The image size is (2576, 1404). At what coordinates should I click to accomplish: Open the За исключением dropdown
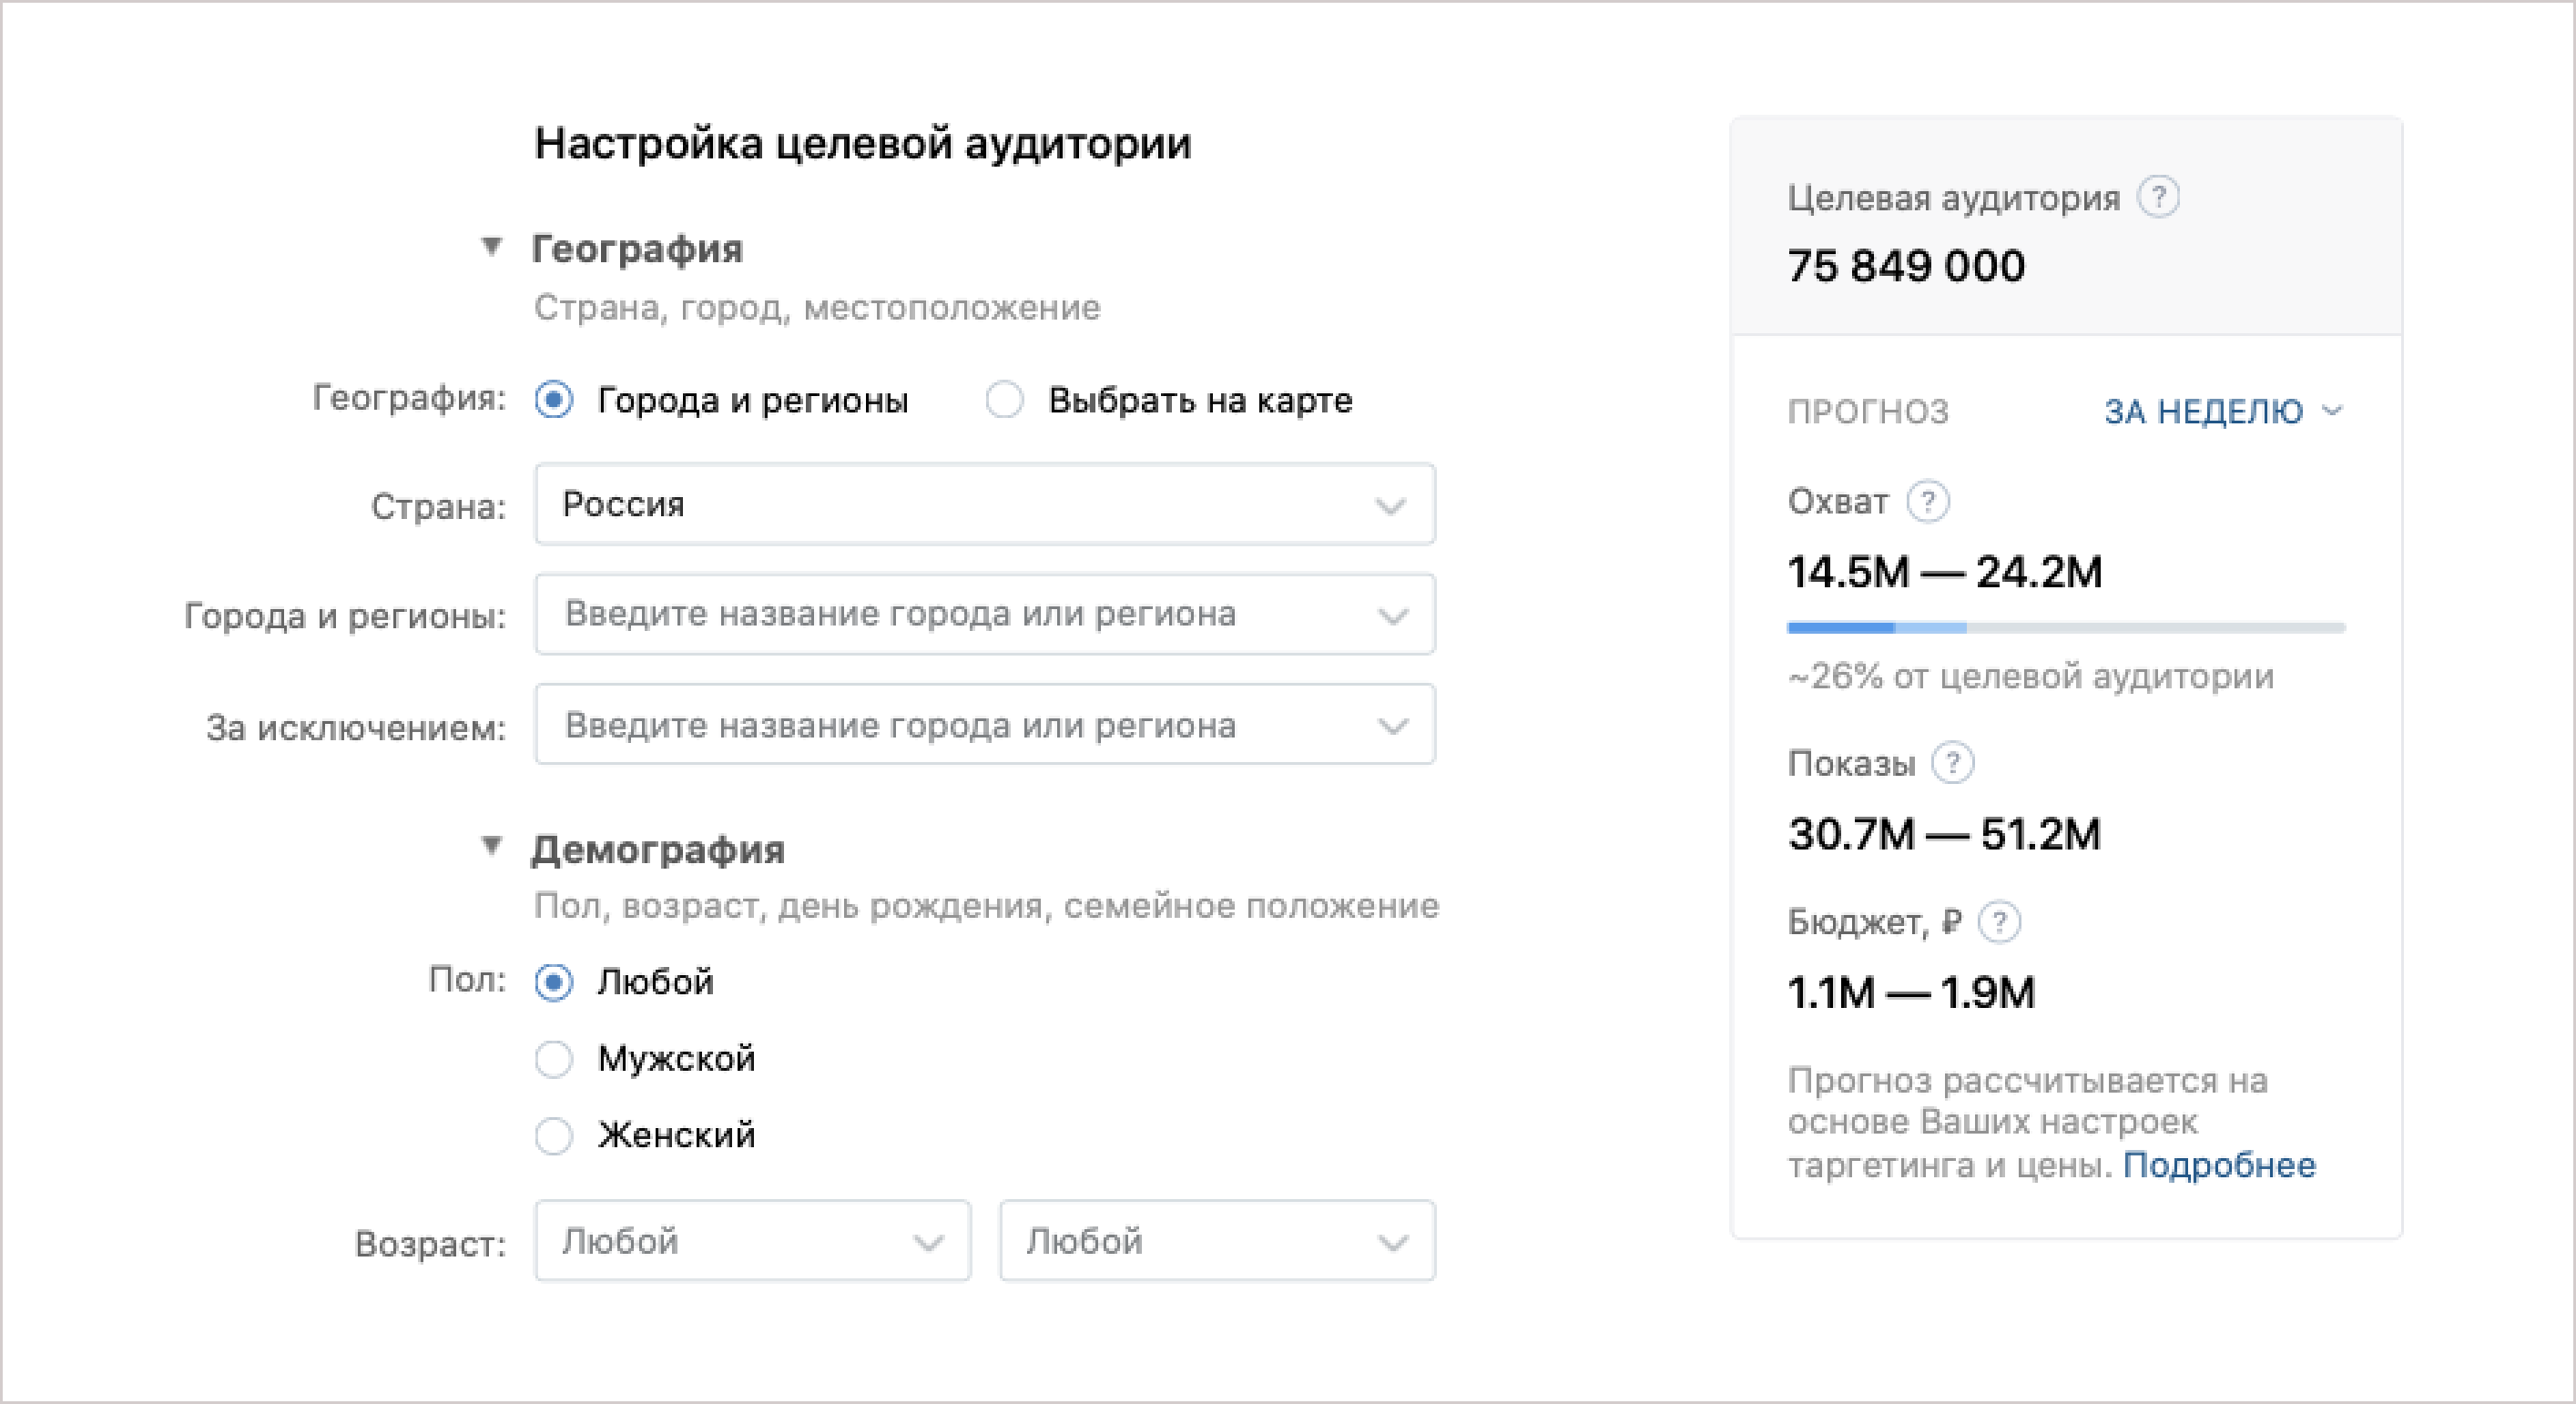(x=985, y=725)
